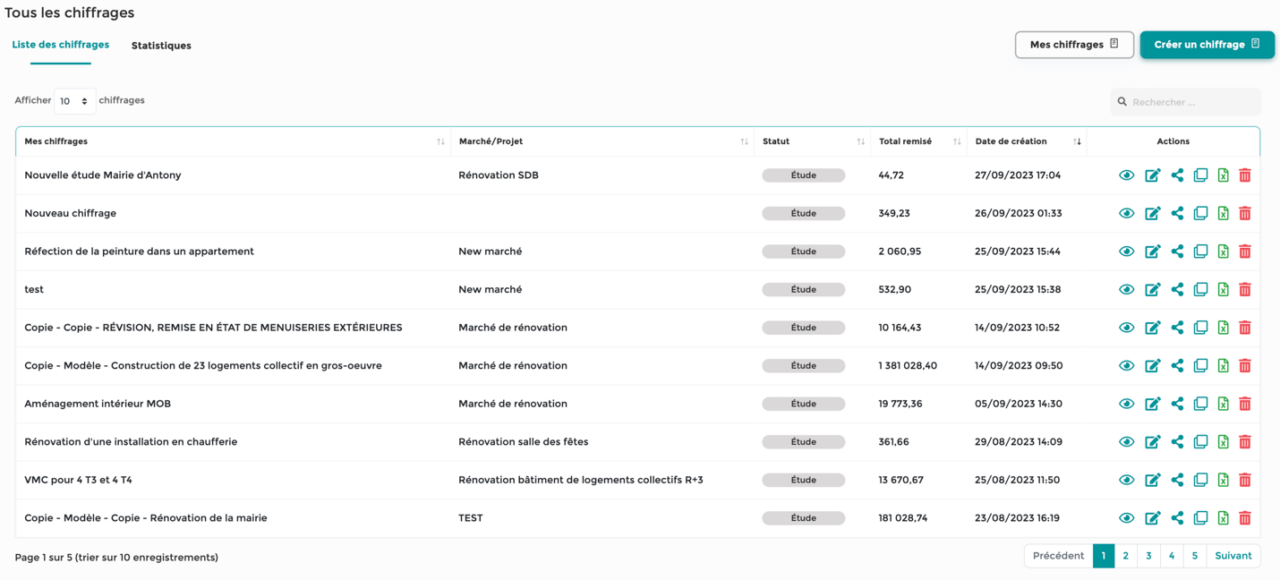1280x580 pixels.
Task: Export Nouvelle étude Mairie d'Antony to Excel
Action: pyautogui.click(x=1222, y=174)
